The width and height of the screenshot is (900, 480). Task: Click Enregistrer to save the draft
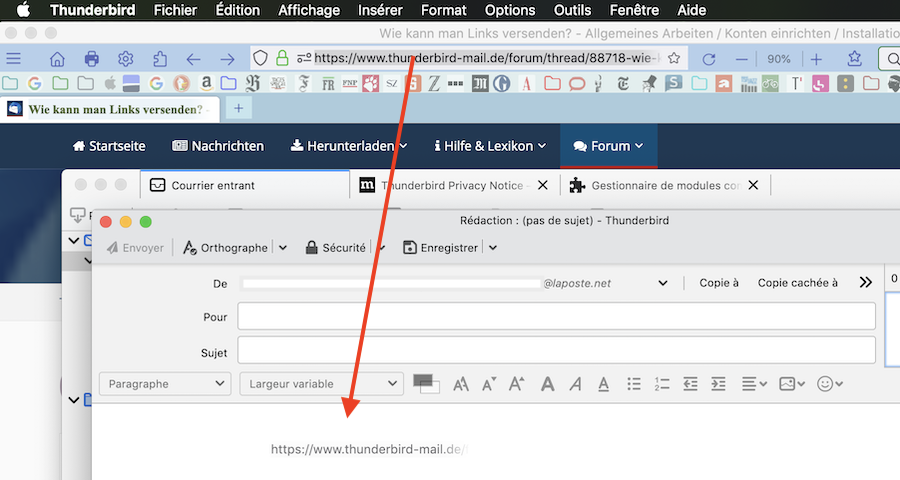pyautogui.click(x=441, y=248)
